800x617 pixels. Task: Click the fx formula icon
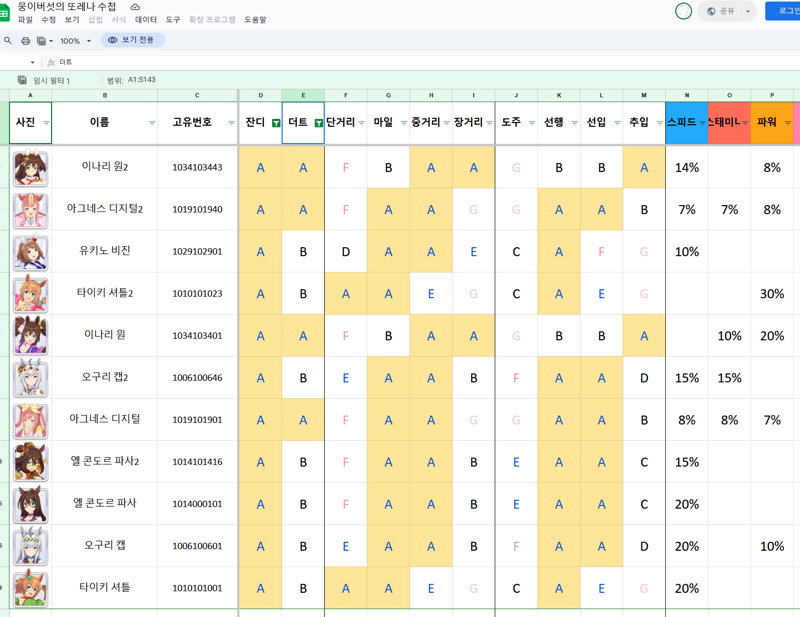coord(51,62)
